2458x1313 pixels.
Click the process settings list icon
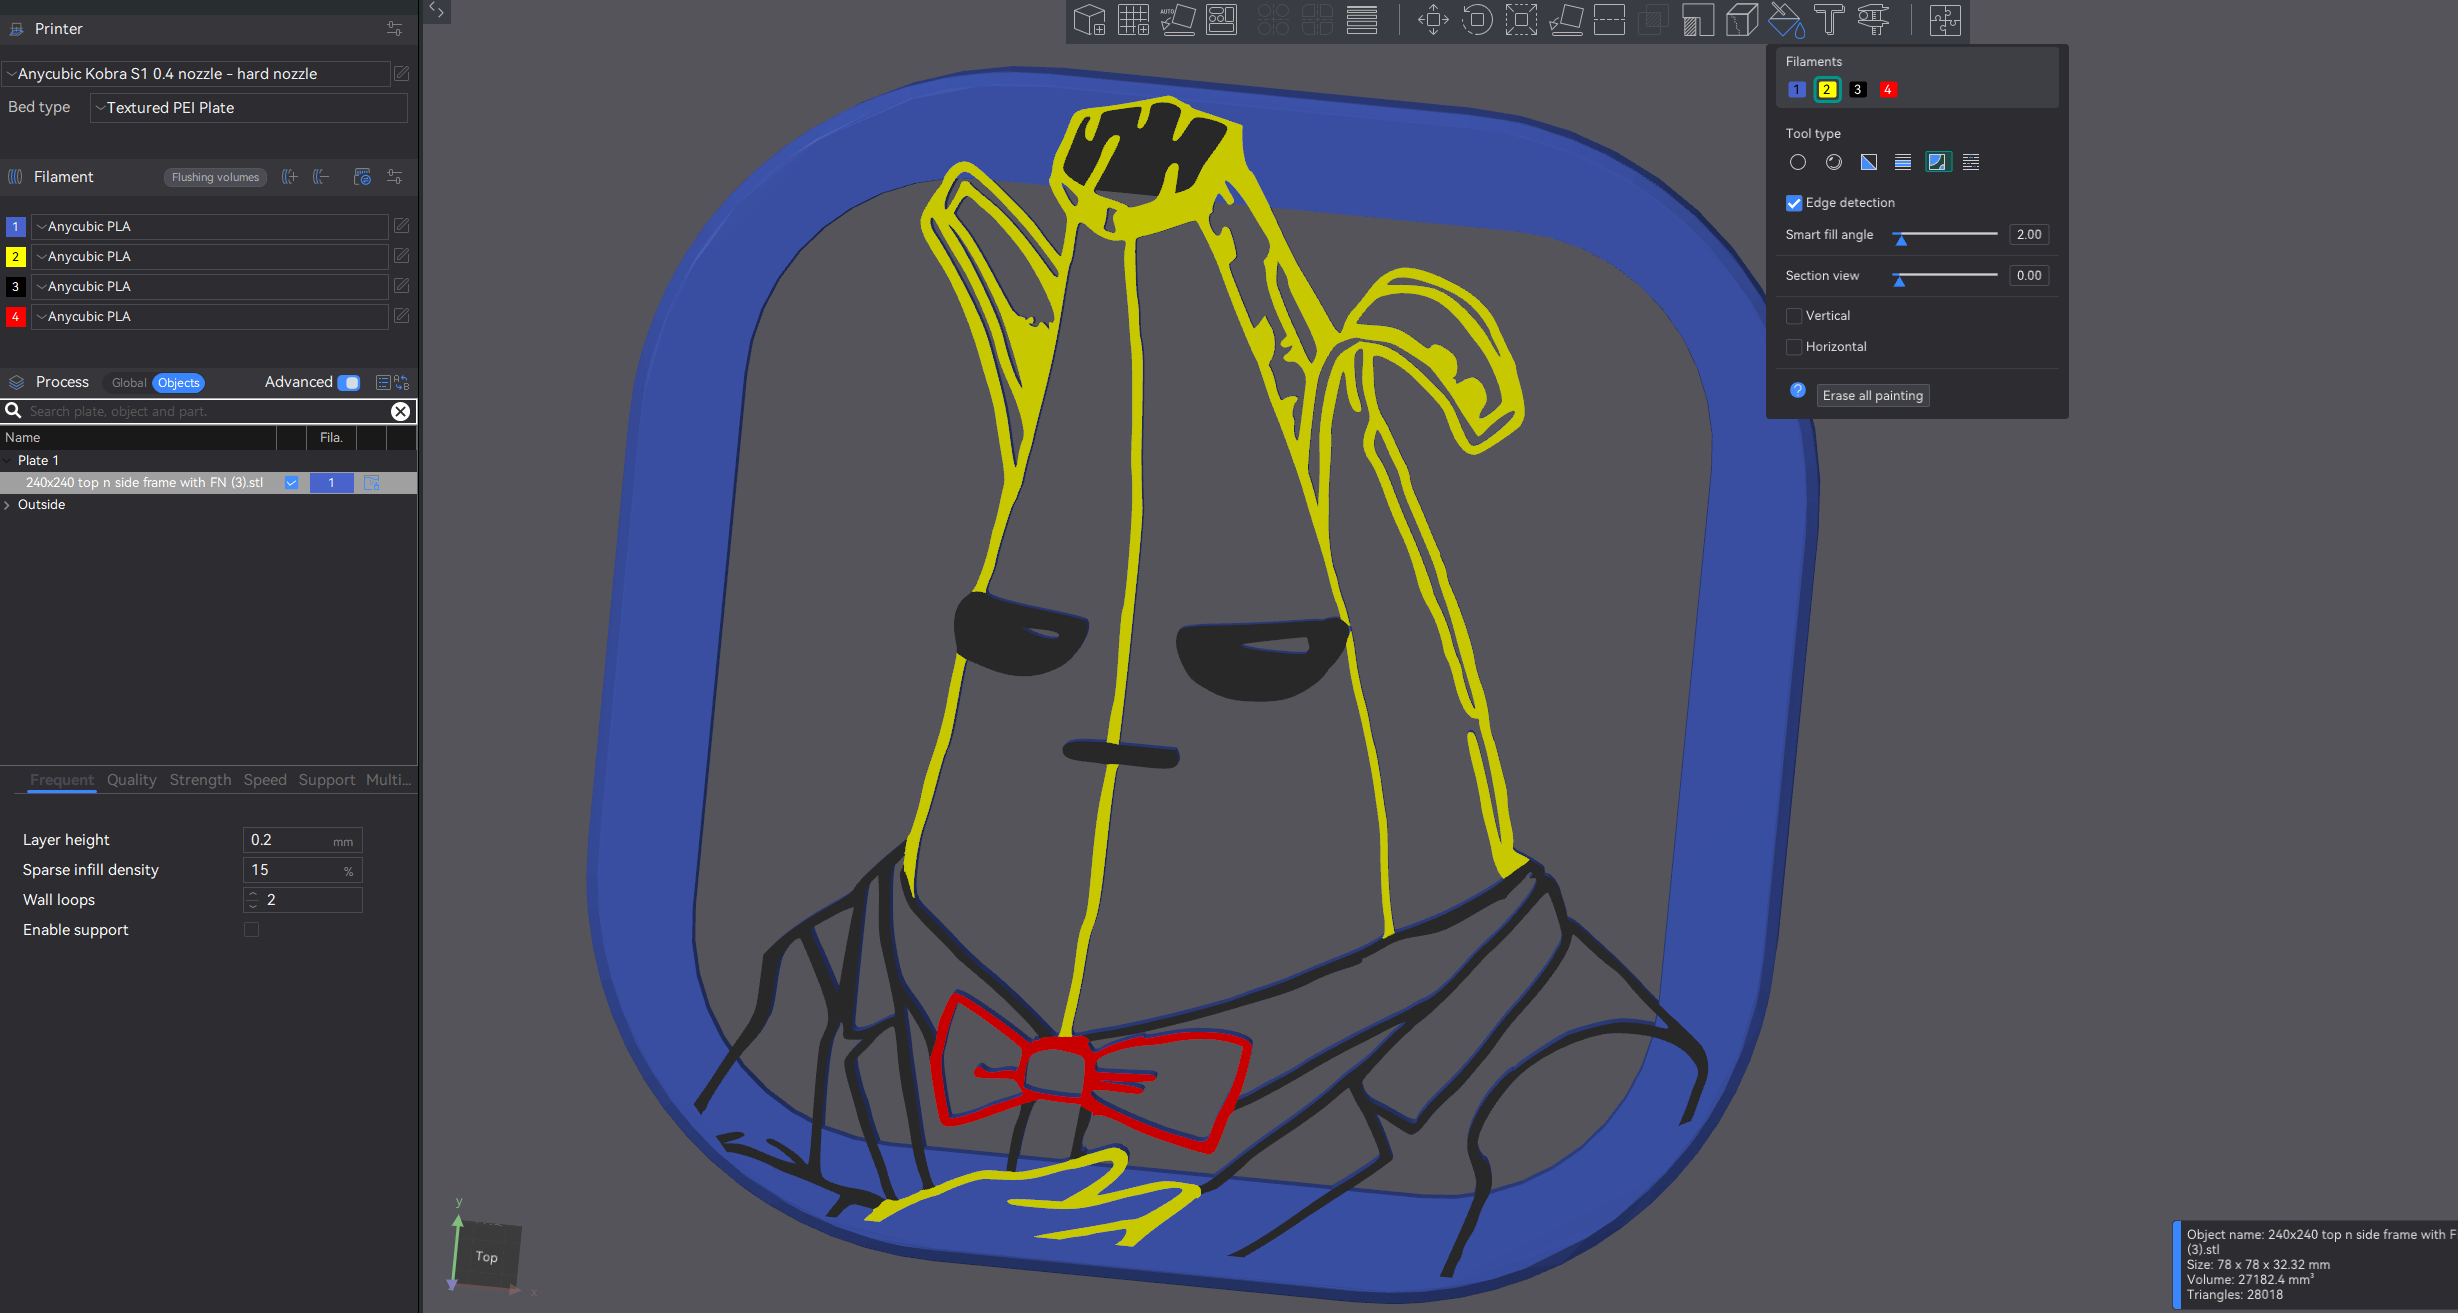coord(383,383)
